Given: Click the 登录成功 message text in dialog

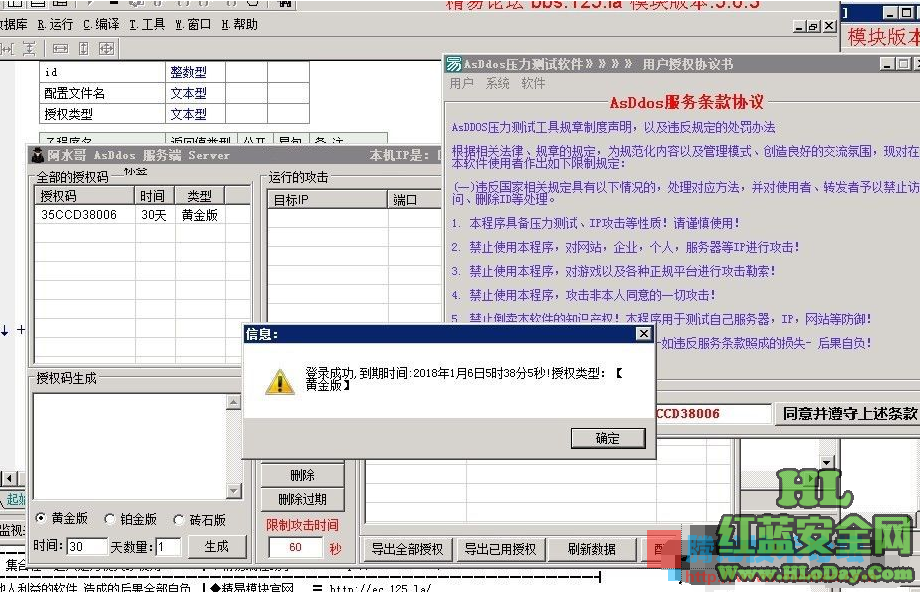Looking at the screenshot, I should pos(464,378).
